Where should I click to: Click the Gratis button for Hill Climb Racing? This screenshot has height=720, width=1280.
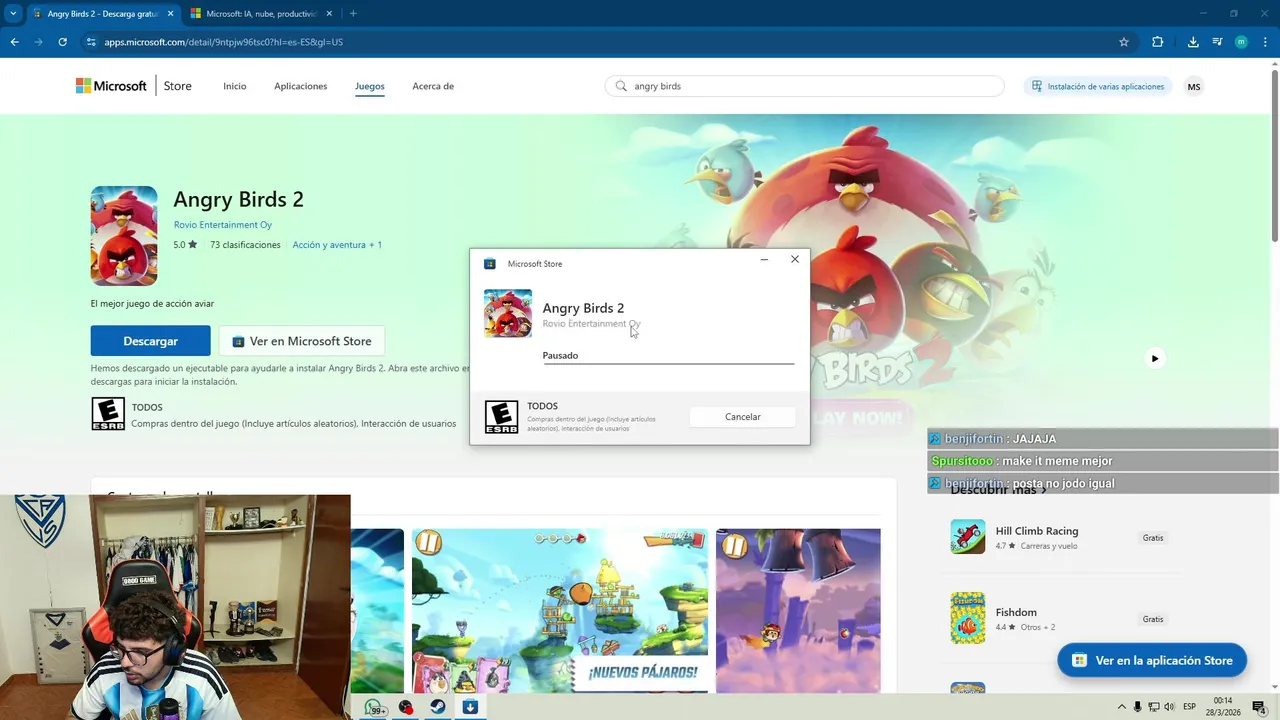(1153, 538)
